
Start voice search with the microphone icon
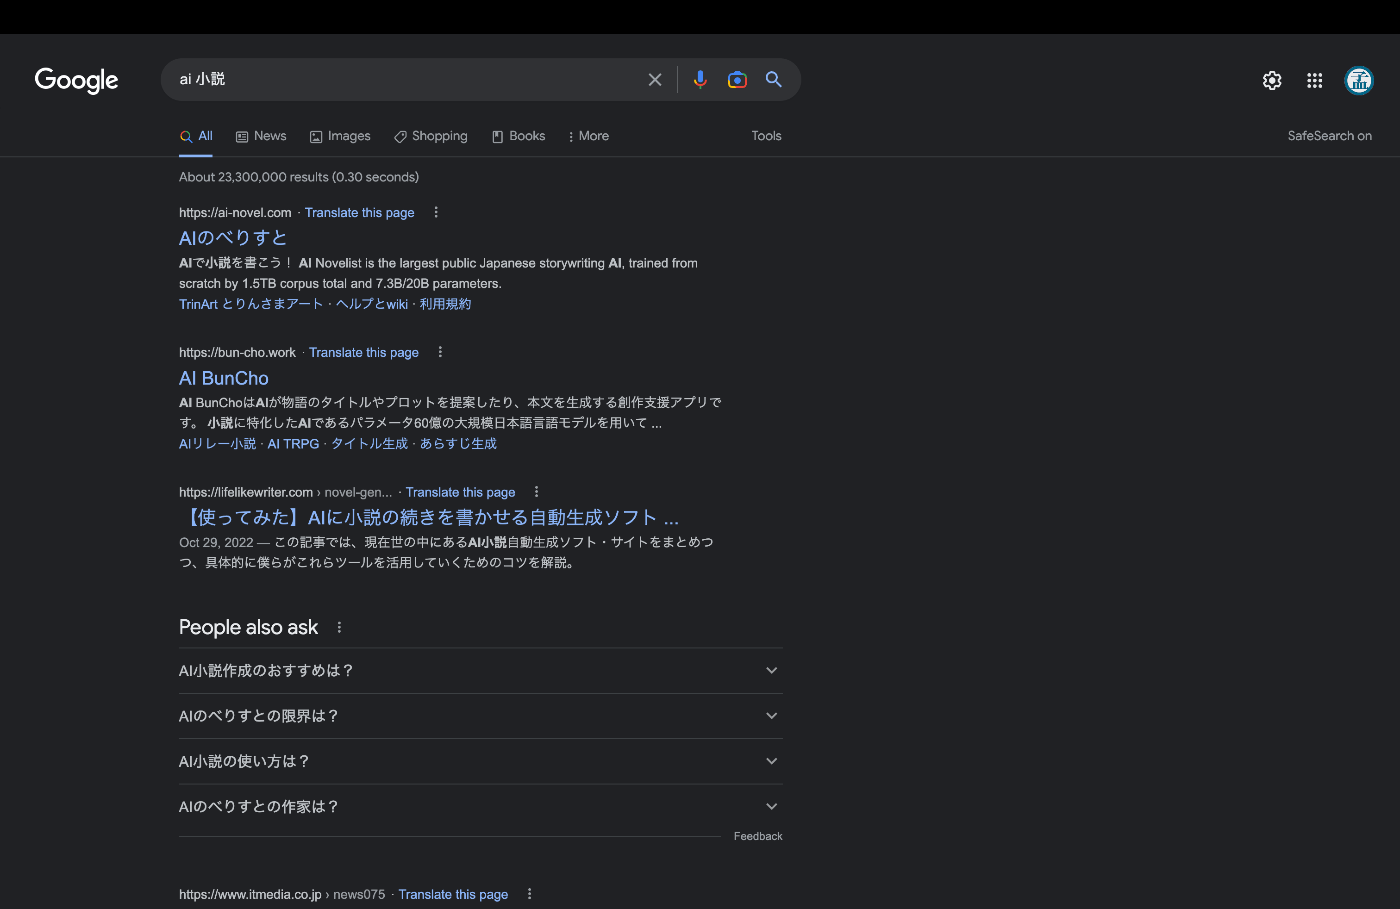[x=700, y=80]
